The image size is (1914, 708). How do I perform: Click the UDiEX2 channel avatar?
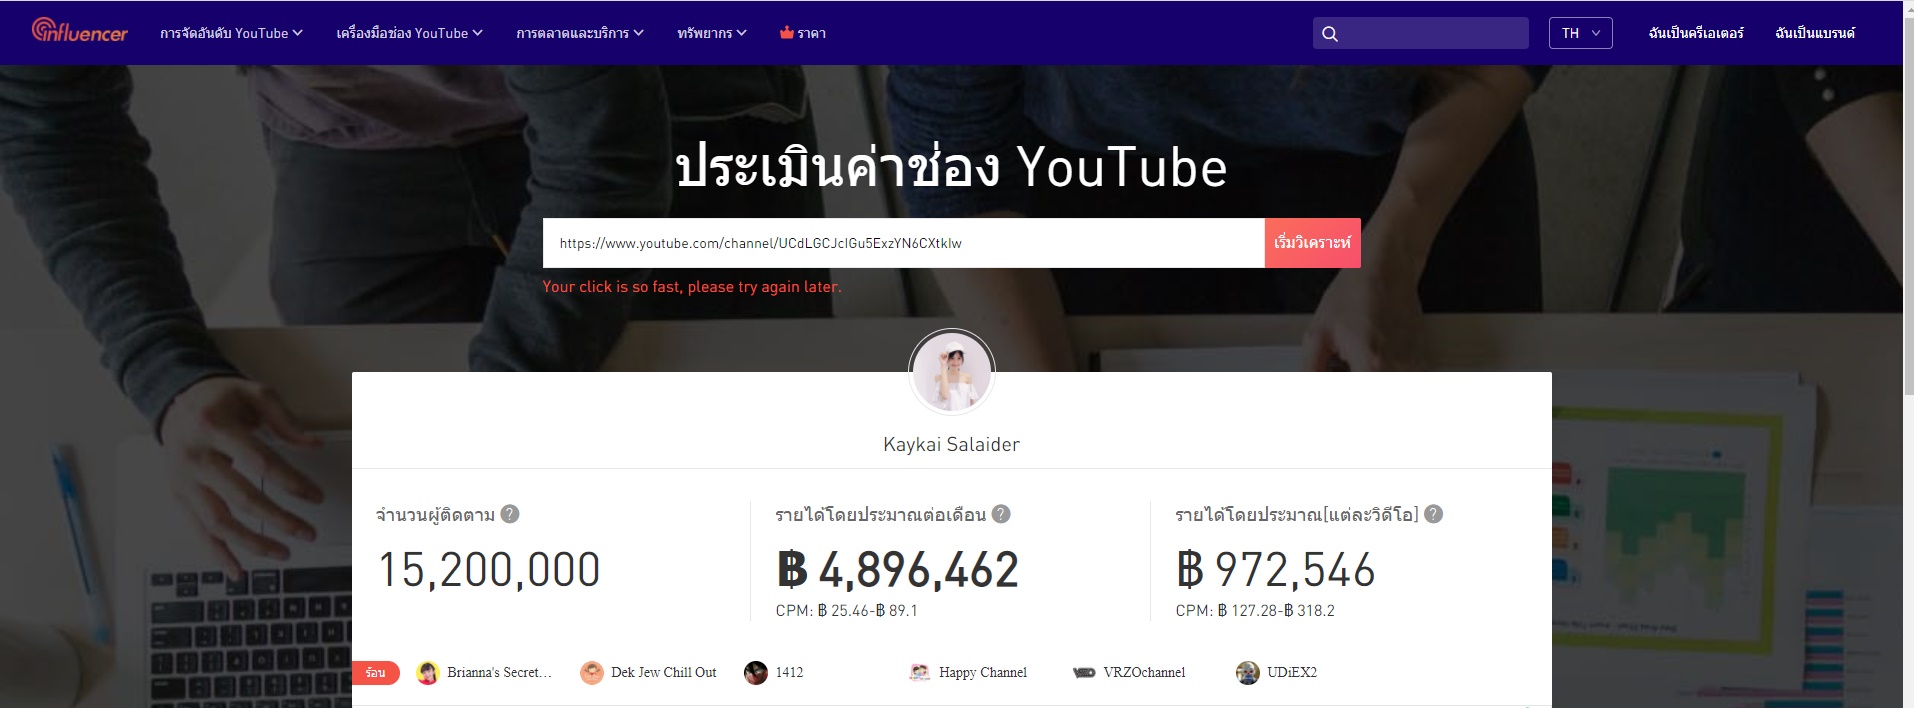coord(1247,673)
